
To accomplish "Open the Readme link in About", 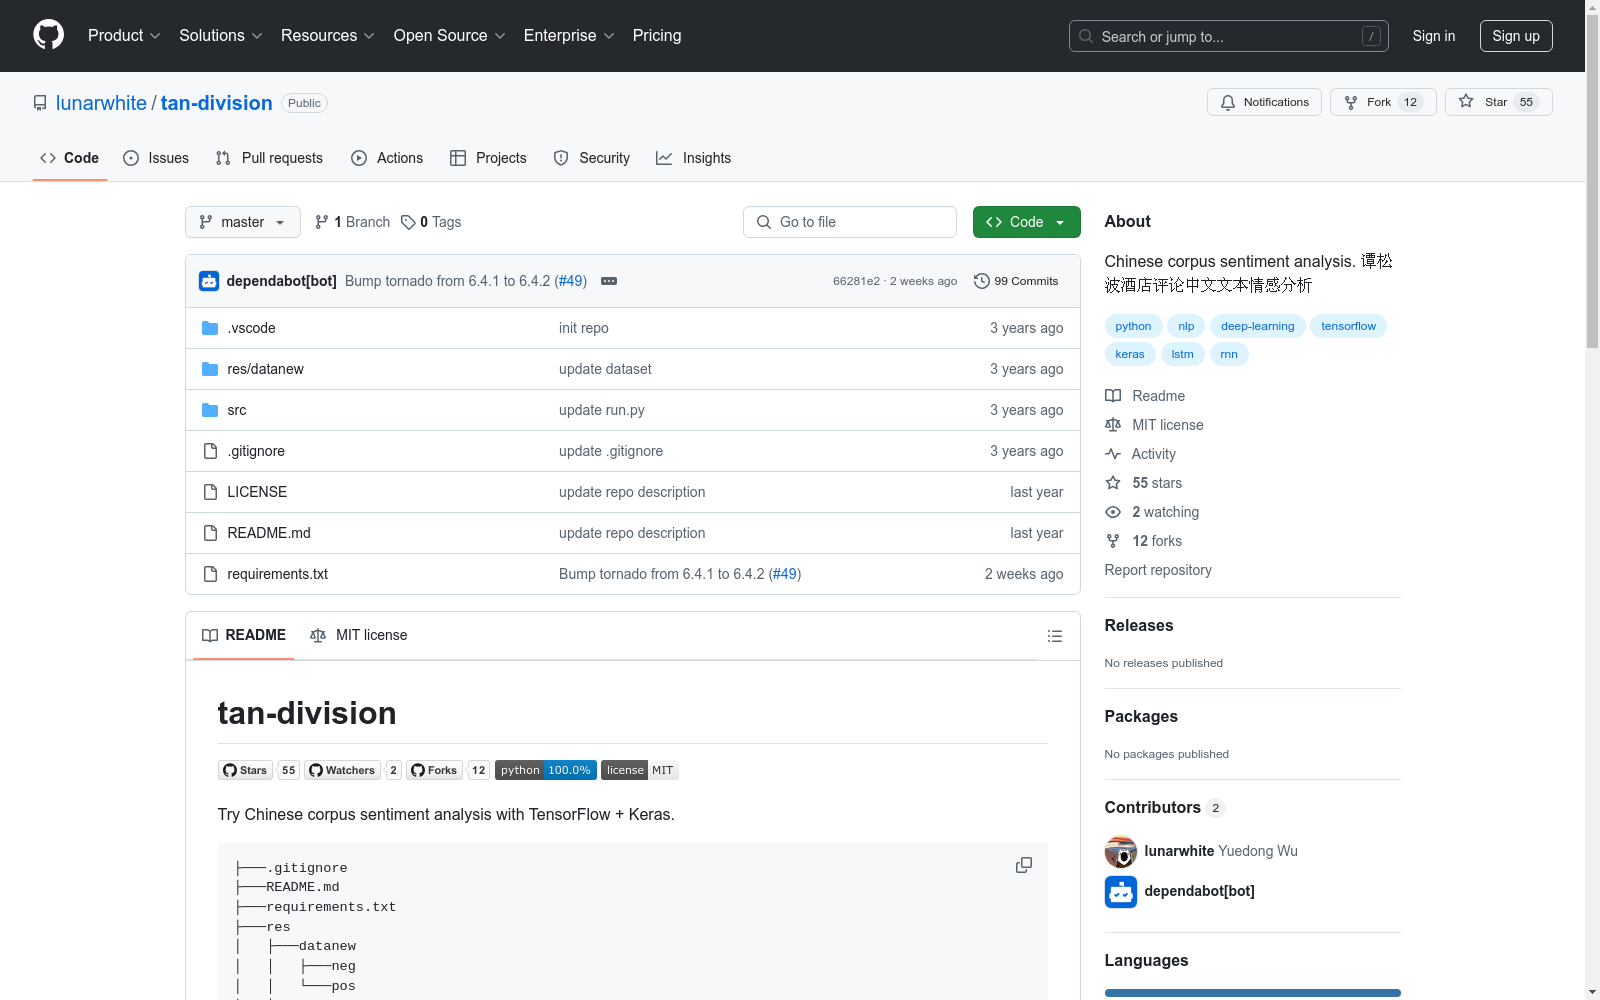I will 1145,396.
